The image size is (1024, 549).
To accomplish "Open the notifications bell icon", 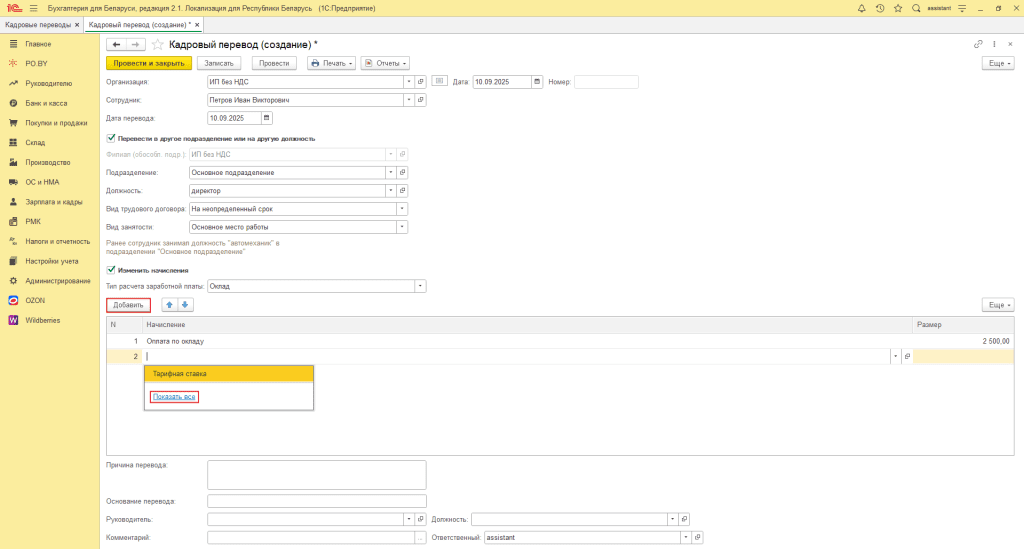I will (861, 8).
